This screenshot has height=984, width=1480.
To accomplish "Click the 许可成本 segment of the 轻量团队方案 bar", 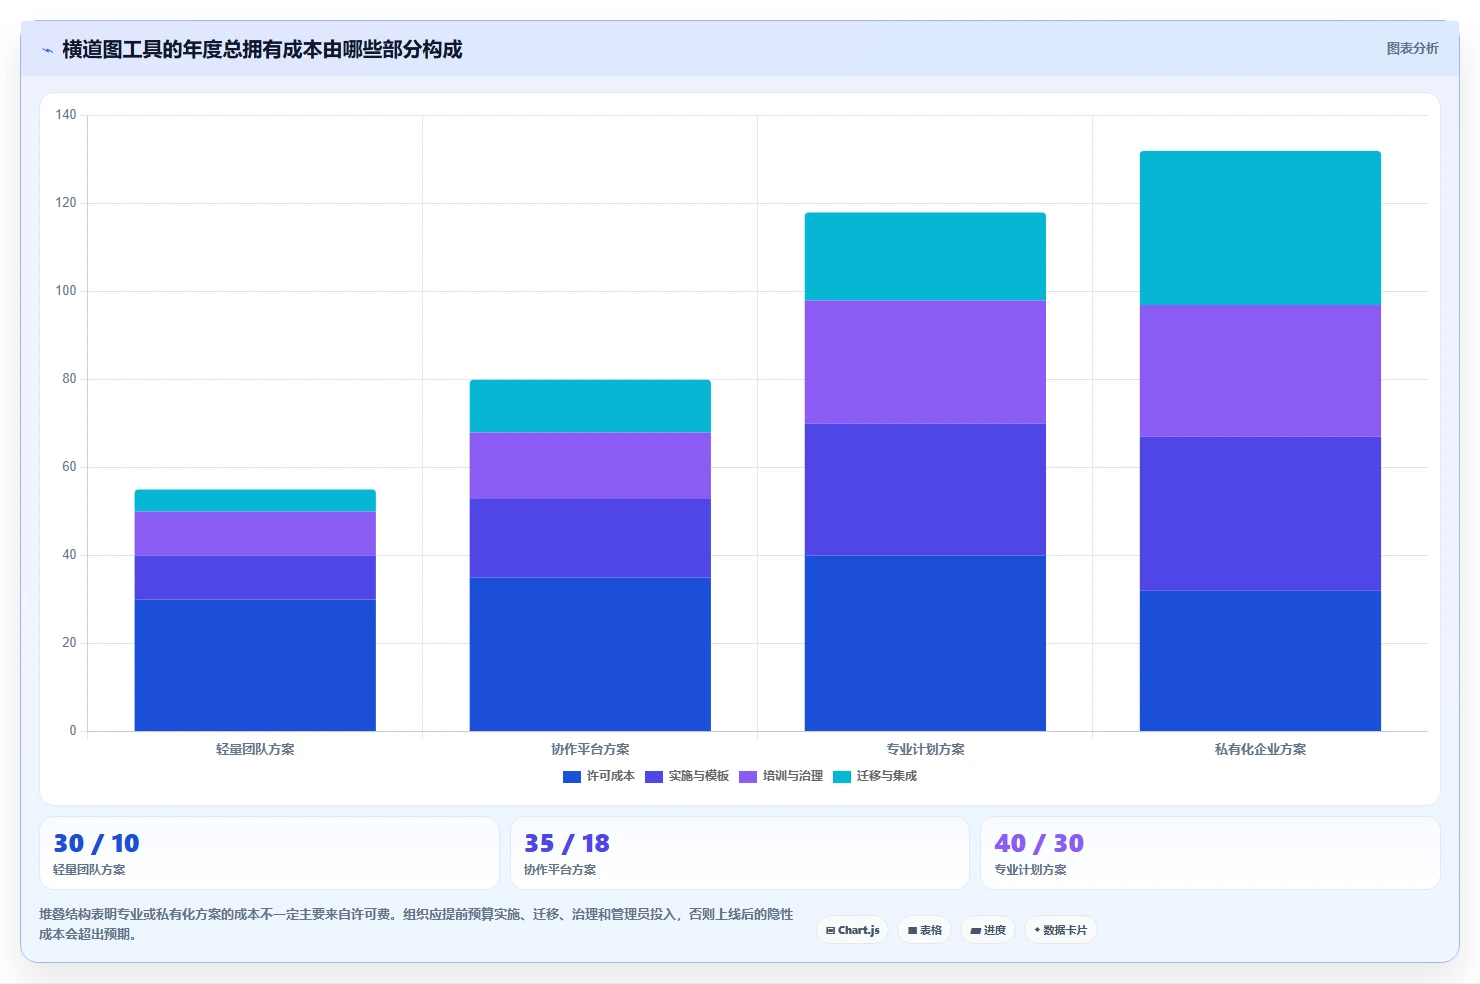I will pos(255,665).
